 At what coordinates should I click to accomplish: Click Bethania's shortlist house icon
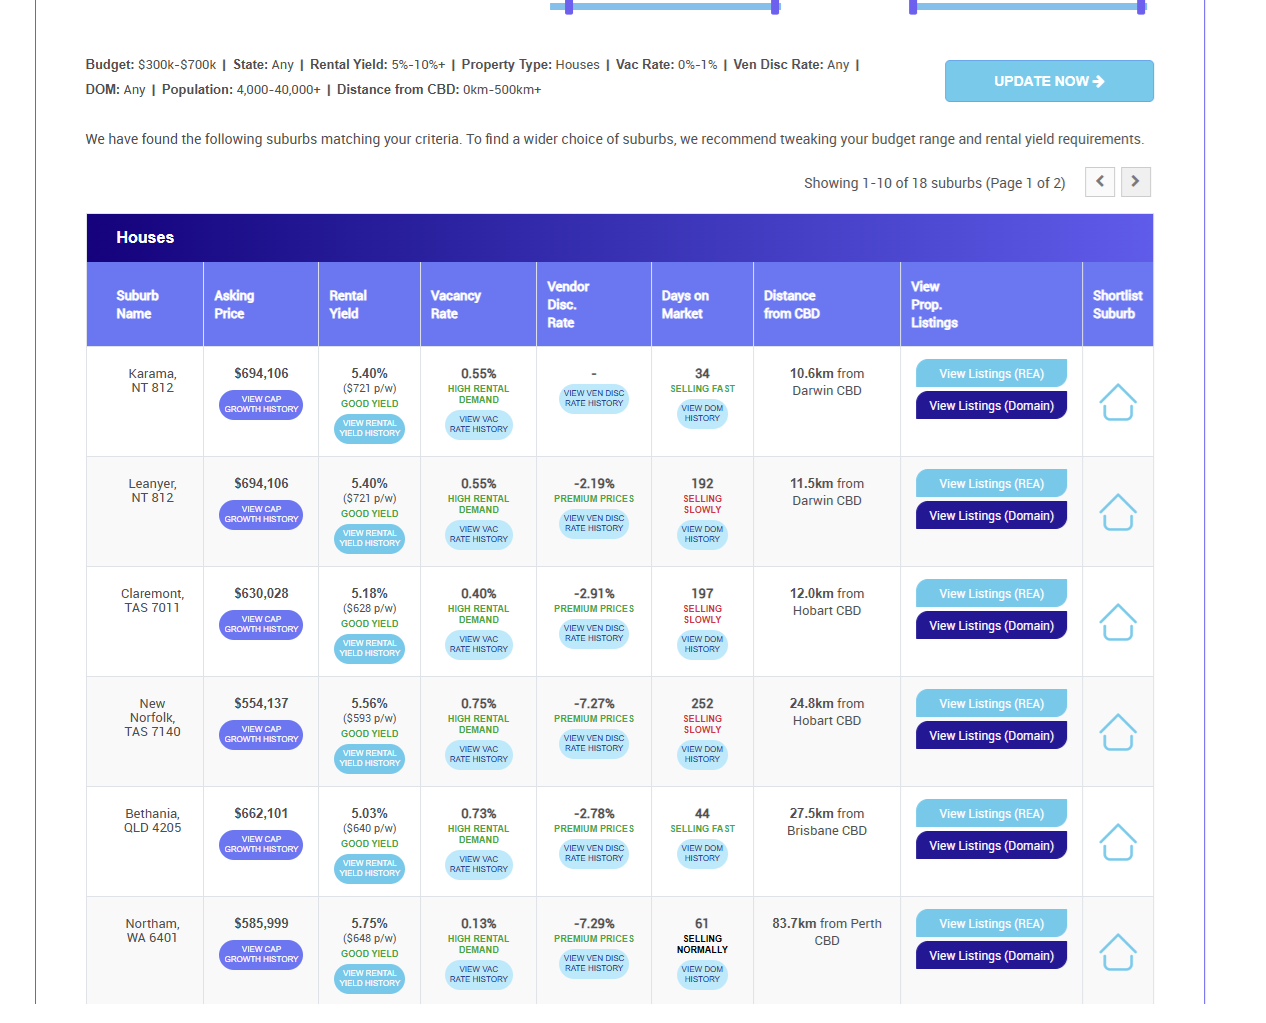(x=1117, y=842)
